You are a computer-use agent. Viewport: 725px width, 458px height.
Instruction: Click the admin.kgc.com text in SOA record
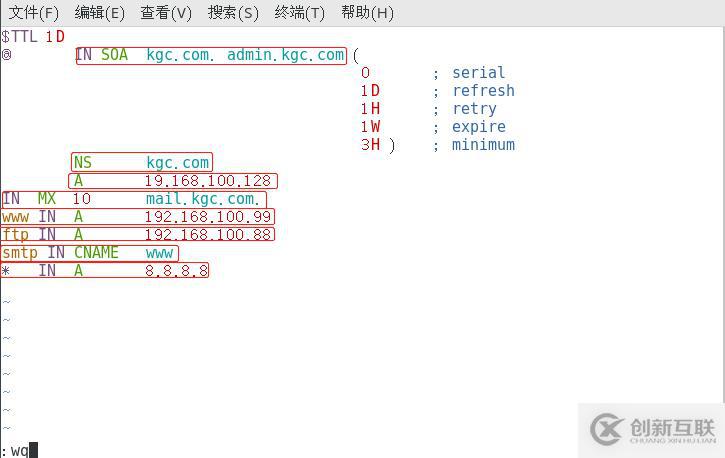[x=285, y=55]
